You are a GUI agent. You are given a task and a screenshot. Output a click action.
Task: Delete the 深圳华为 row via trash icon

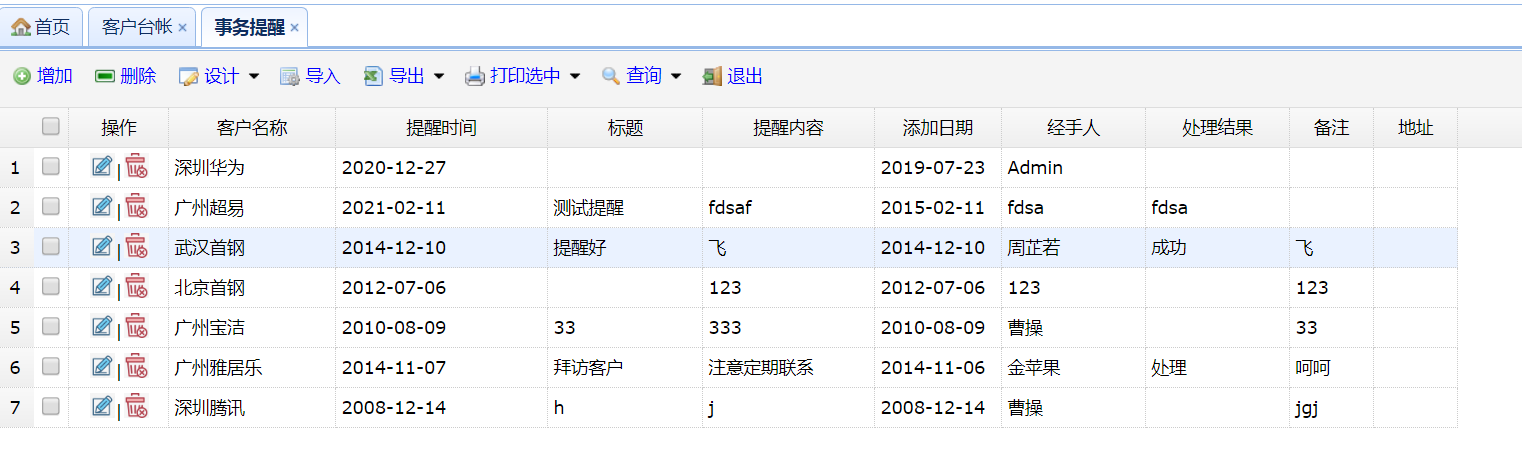tap(136, 166)
